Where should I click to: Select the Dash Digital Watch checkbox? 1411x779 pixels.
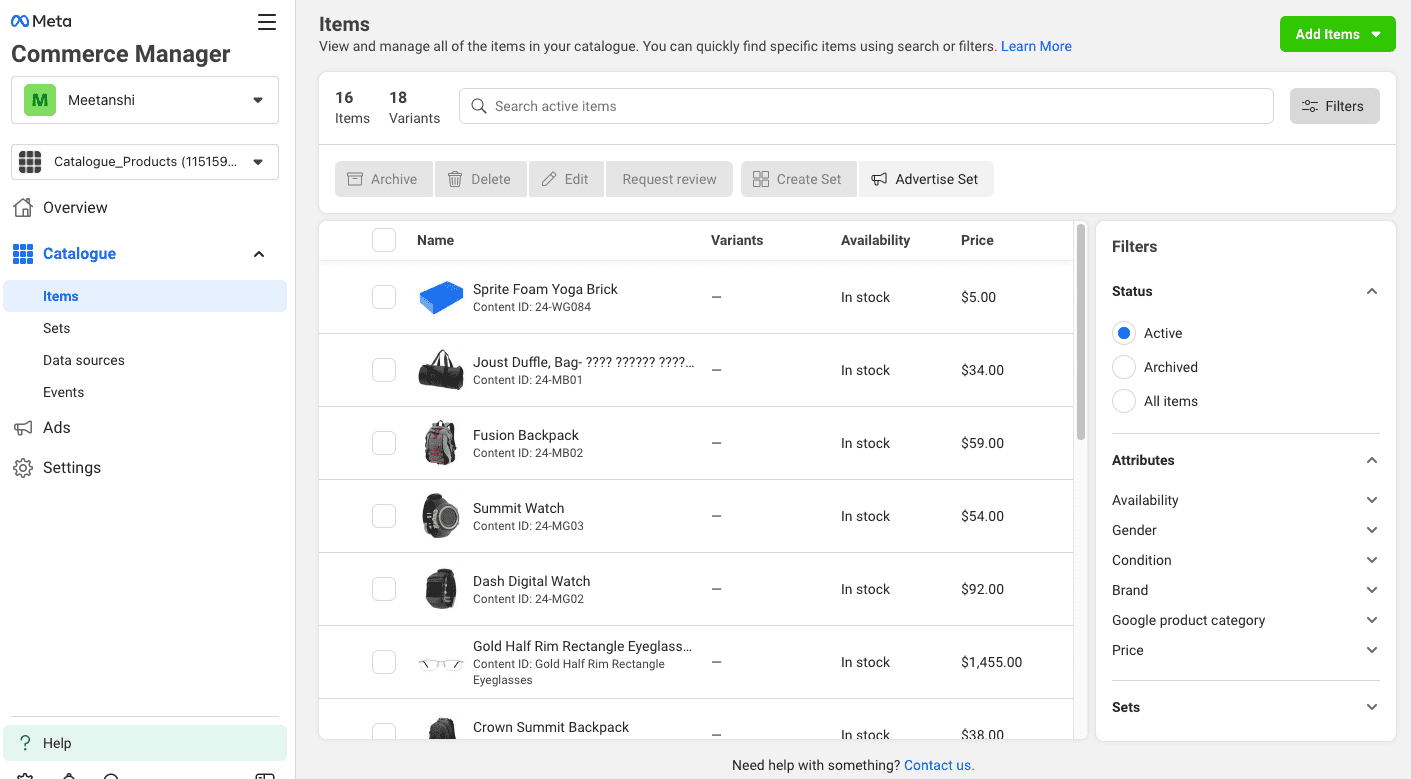coord(384,589)
